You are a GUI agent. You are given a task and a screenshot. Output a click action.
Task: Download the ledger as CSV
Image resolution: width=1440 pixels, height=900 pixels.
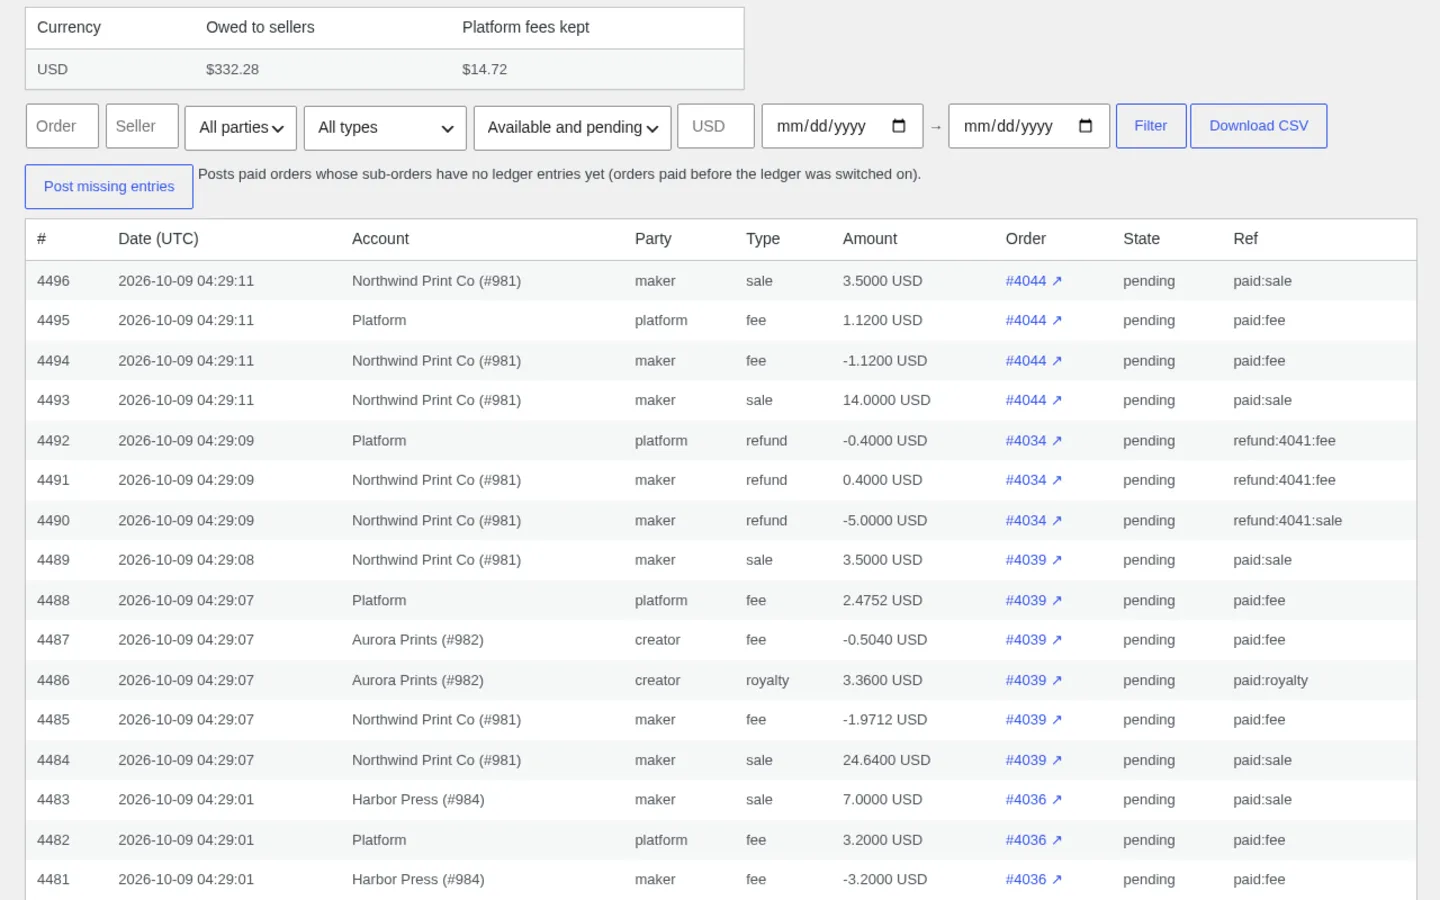pyautogui.click(x=1259, y=126)
